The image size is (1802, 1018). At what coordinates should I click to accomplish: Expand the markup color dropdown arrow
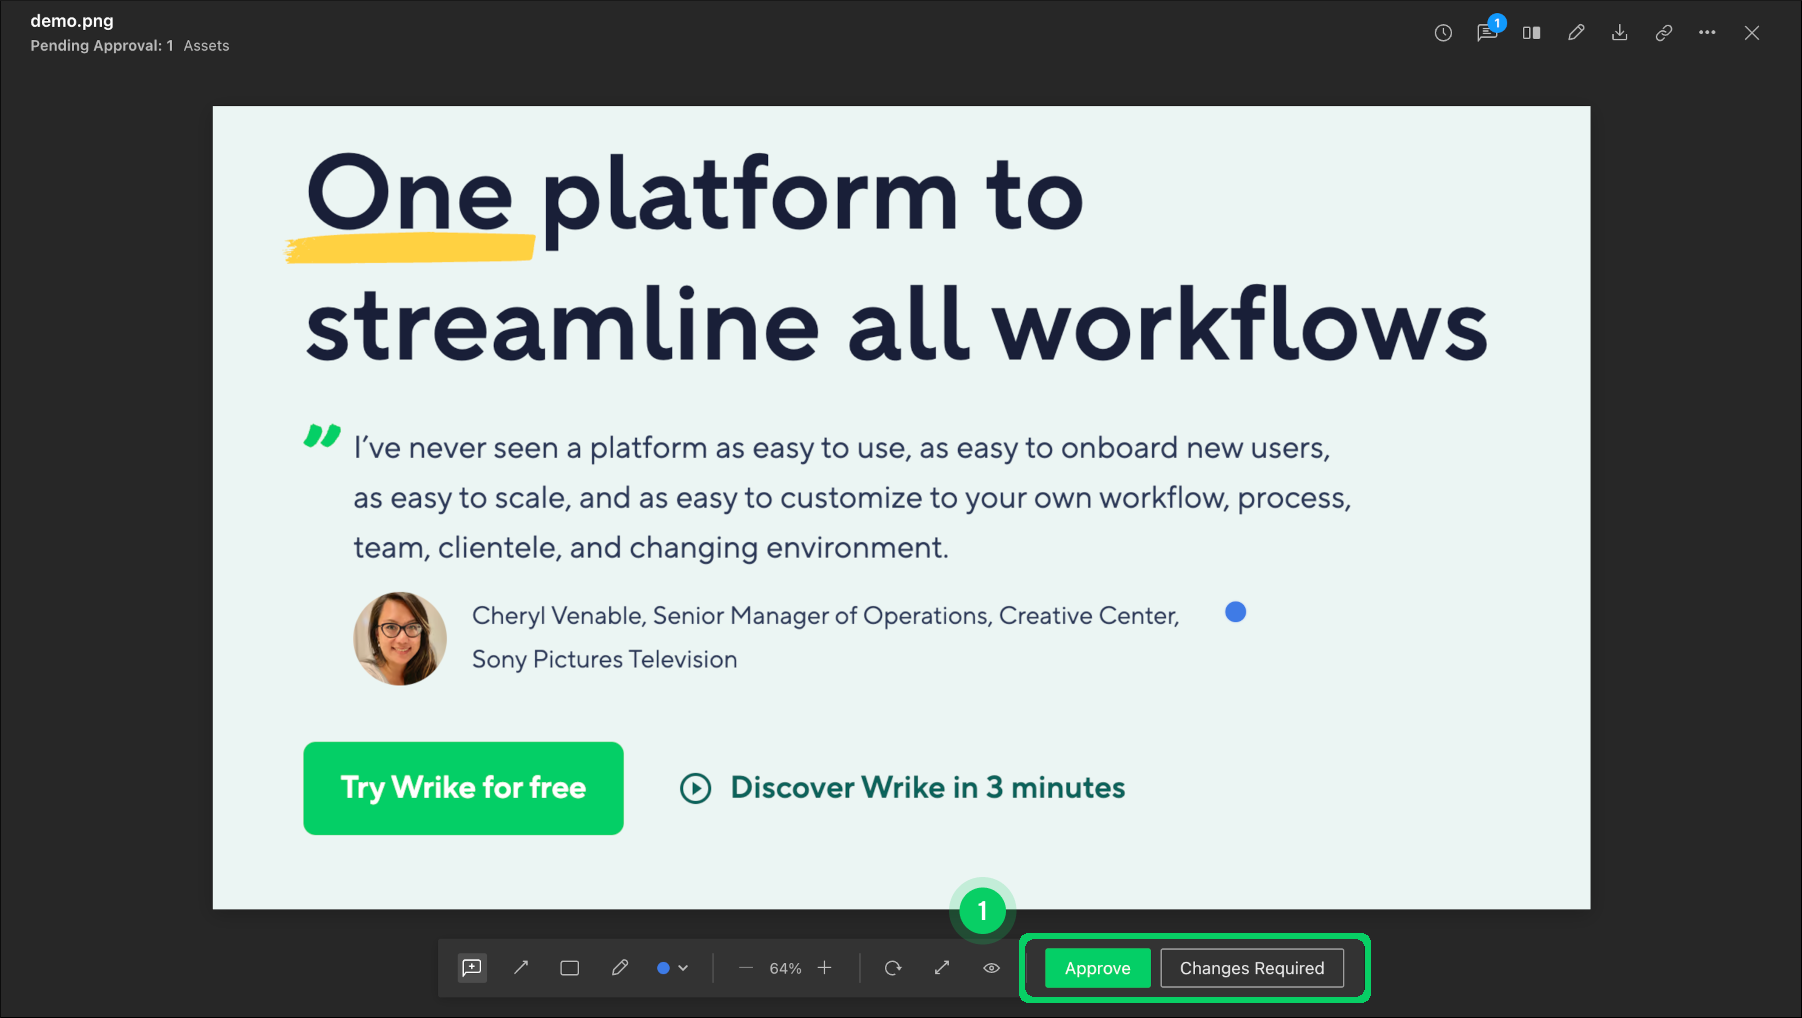click(683, 968)
